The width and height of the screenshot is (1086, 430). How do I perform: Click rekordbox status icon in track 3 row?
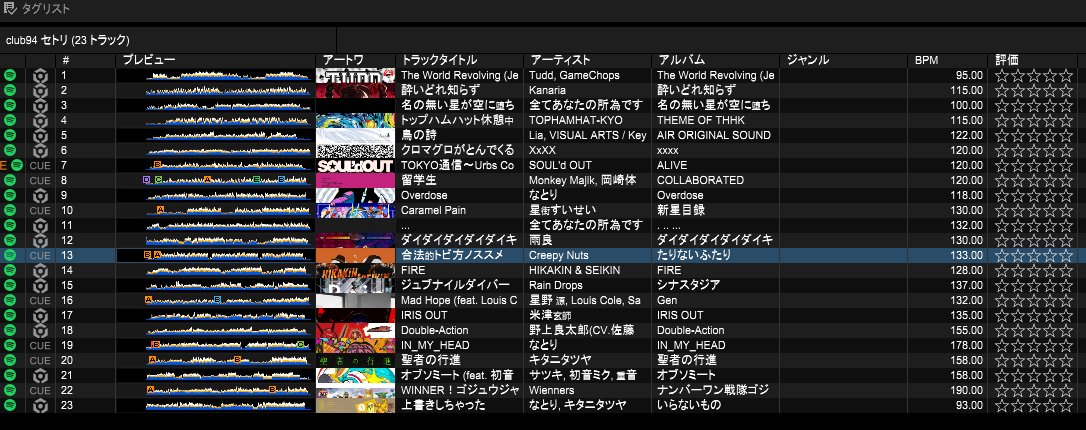click(x=40, y=105)
